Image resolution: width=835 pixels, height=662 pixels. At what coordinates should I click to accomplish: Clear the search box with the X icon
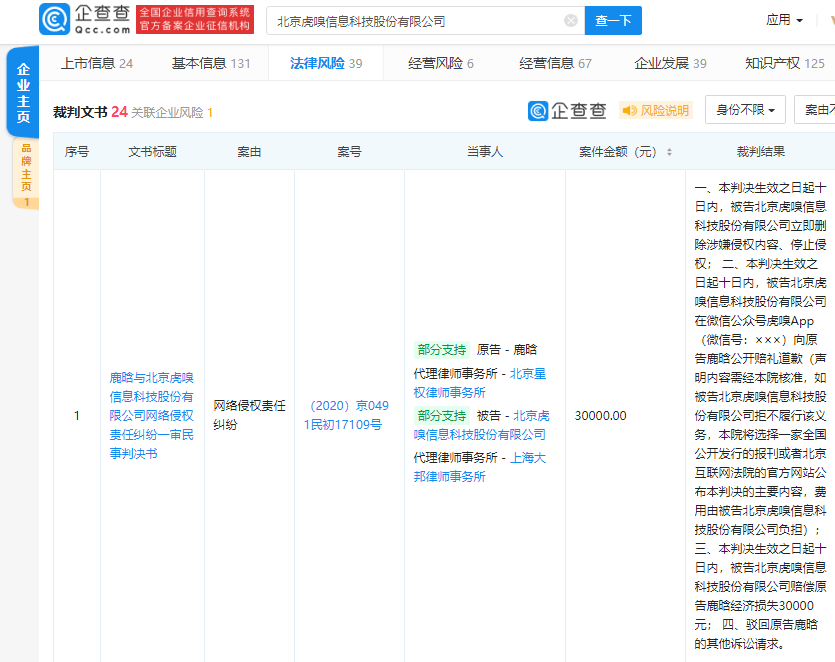coord(571,21)
